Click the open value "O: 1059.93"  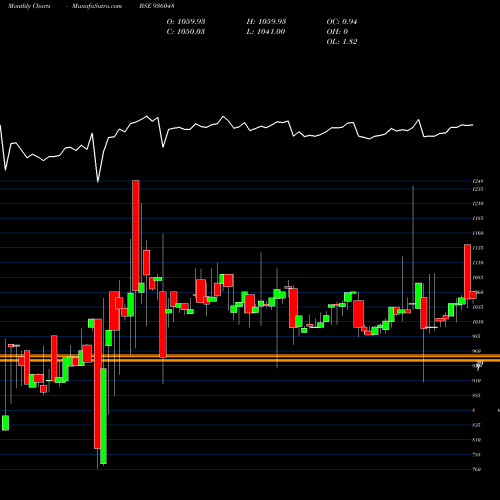pyautogui.click(x=186, y=22)
